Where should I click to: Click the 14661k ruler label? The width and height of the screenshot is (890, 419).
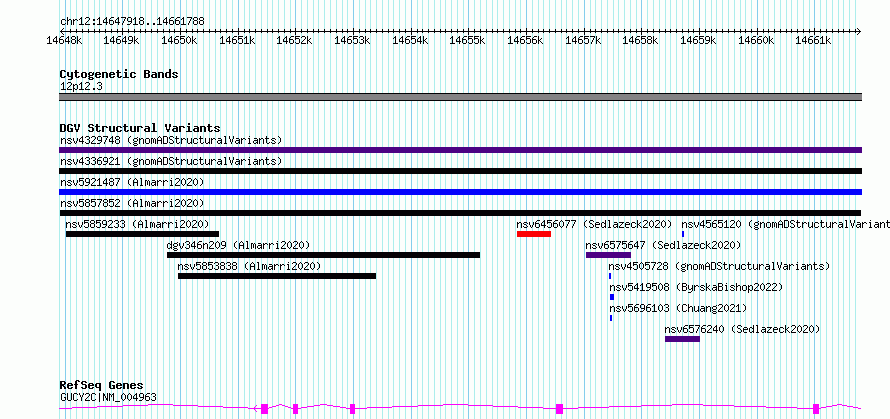coord(814,40)
